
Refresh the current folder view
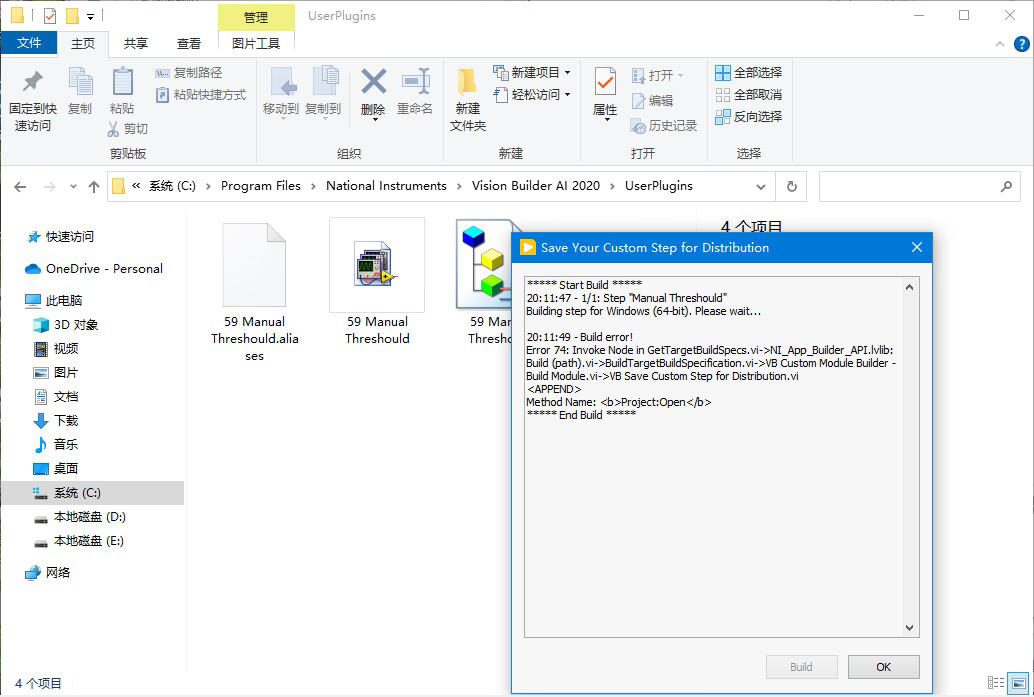click(x=791, y=187)
